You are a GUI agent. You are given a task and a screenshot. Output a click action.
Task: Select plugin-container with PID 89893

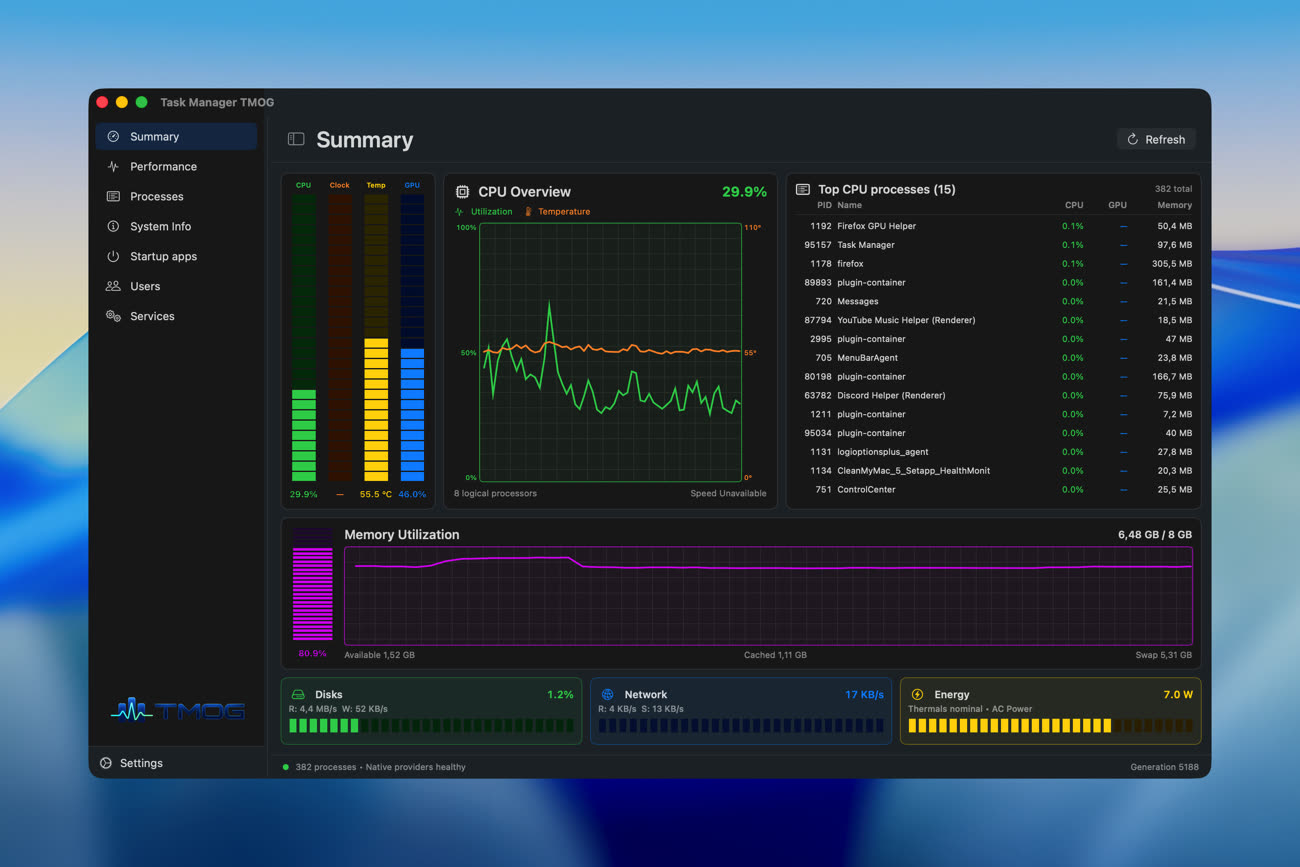coord(994,283)
